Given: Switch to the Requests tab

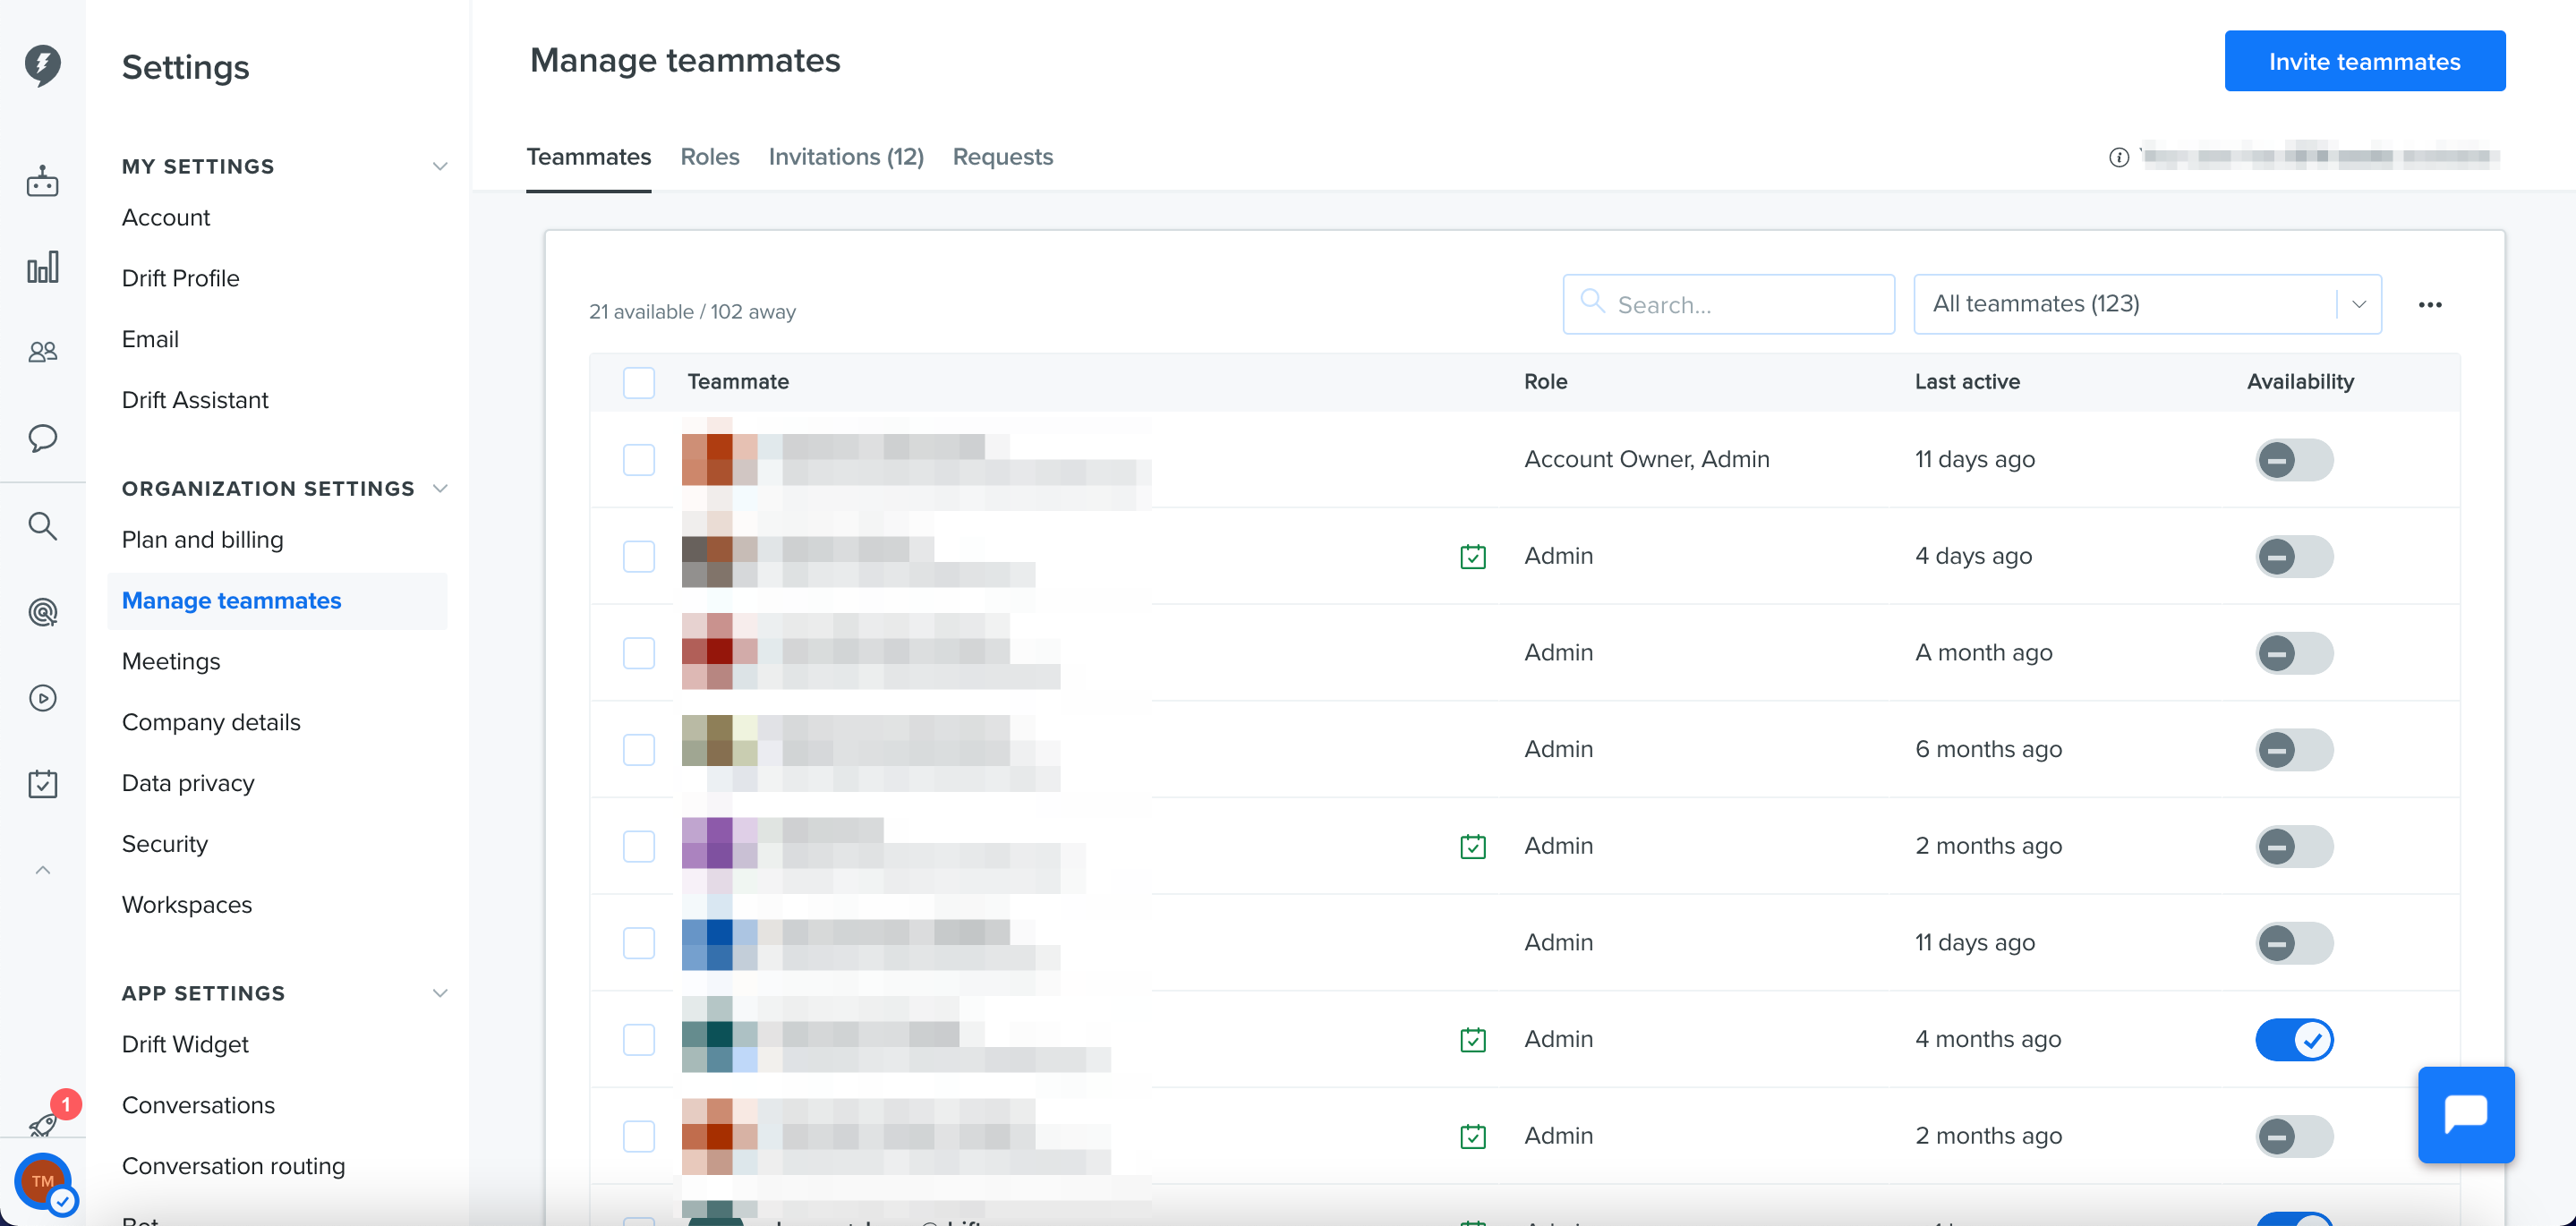Looking at the screenshot, I should coord(1002,157).
